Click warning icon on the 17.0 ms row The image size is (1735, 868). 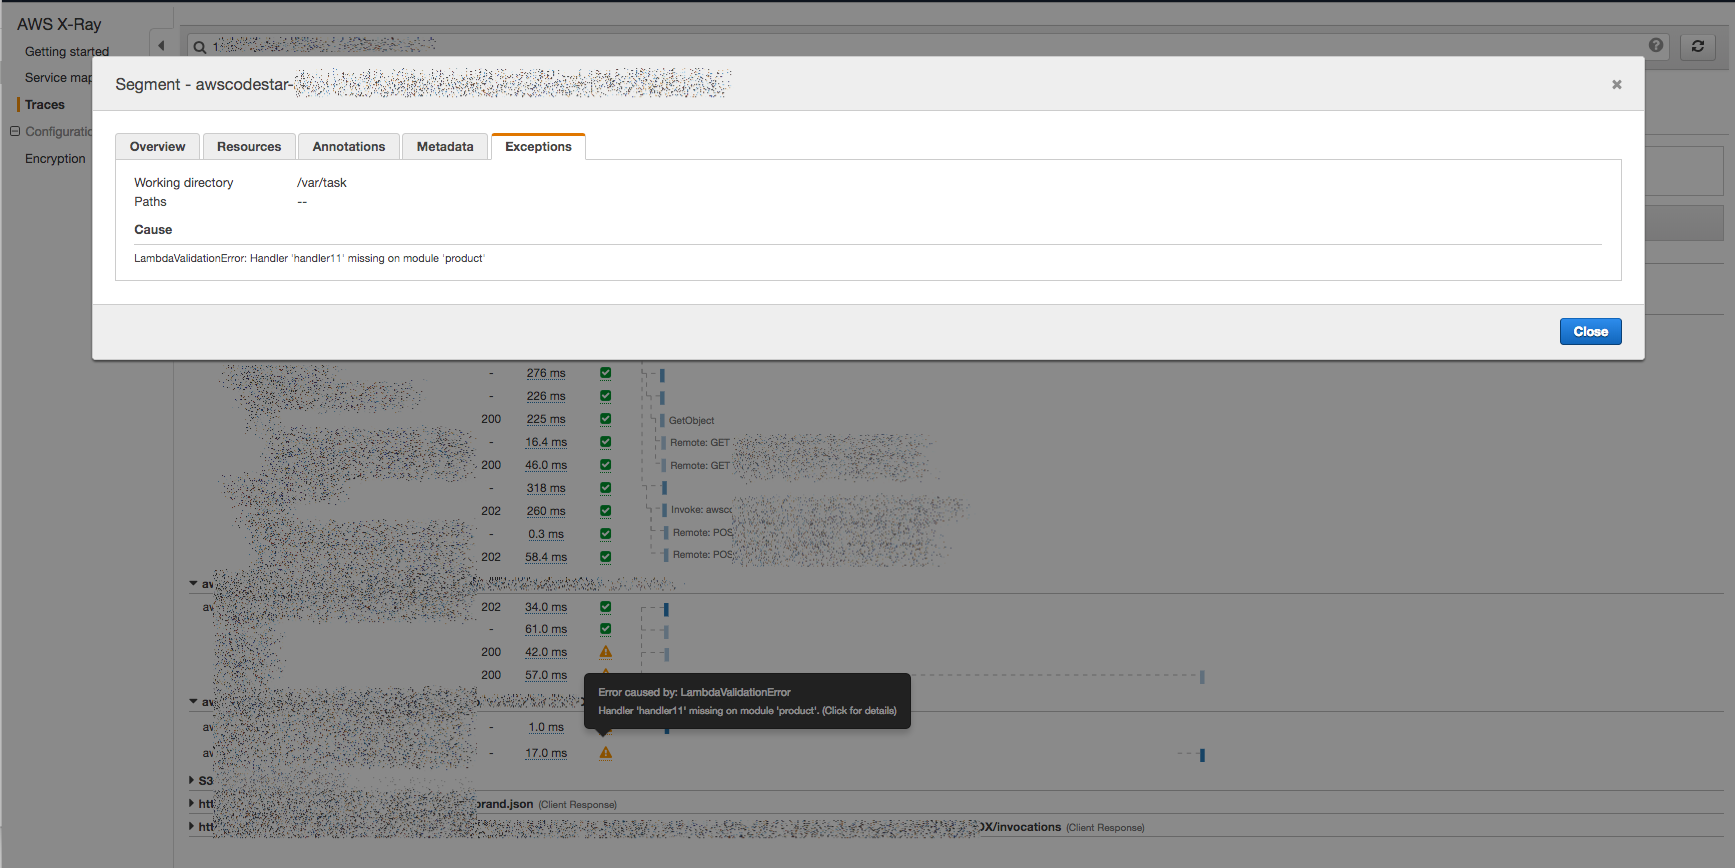coord(605,753)
